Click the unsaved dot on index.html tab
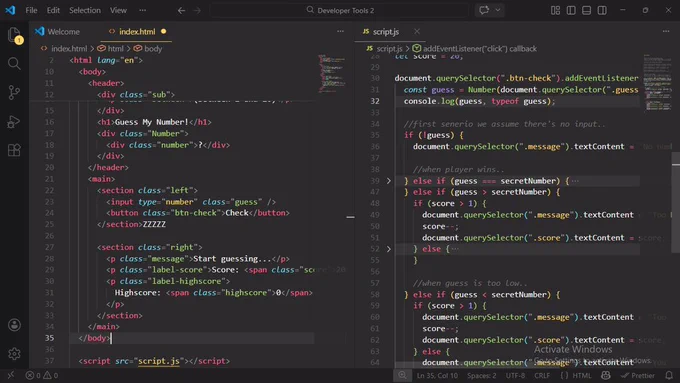 163,32
